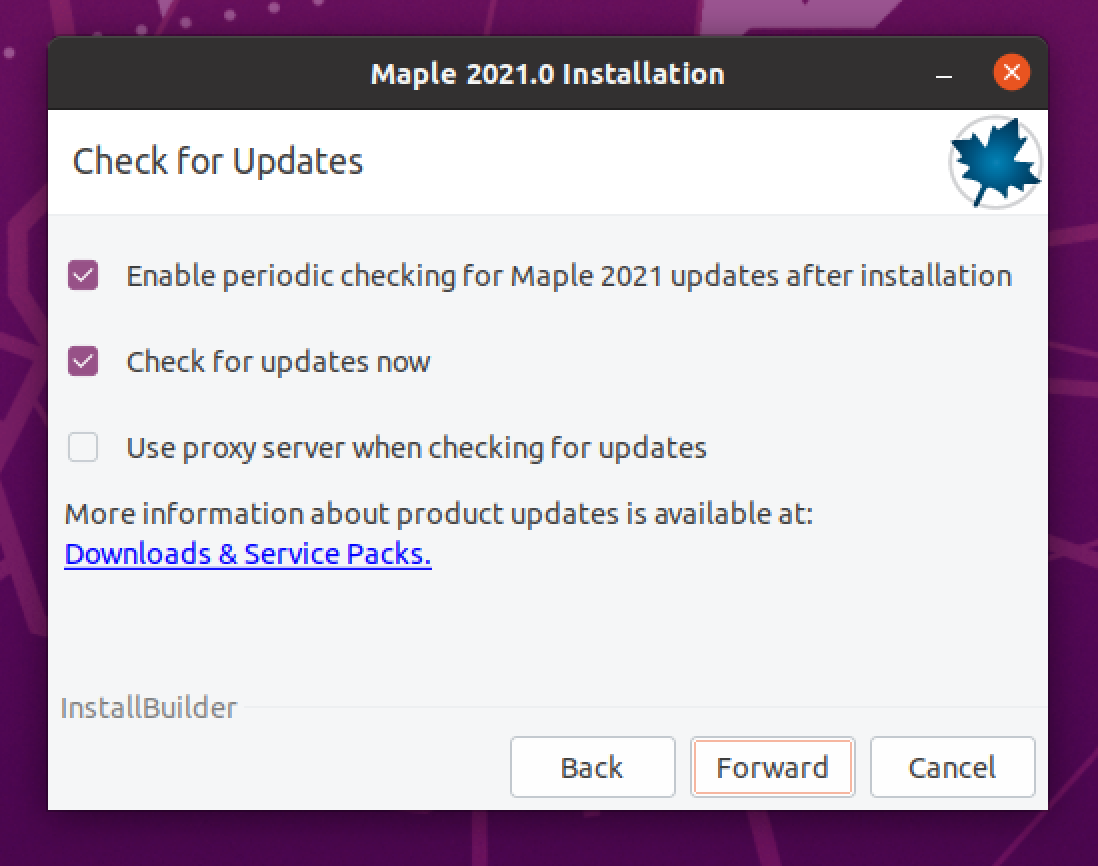Open the Downloads & Service Packs link

[x=247, y=554]
